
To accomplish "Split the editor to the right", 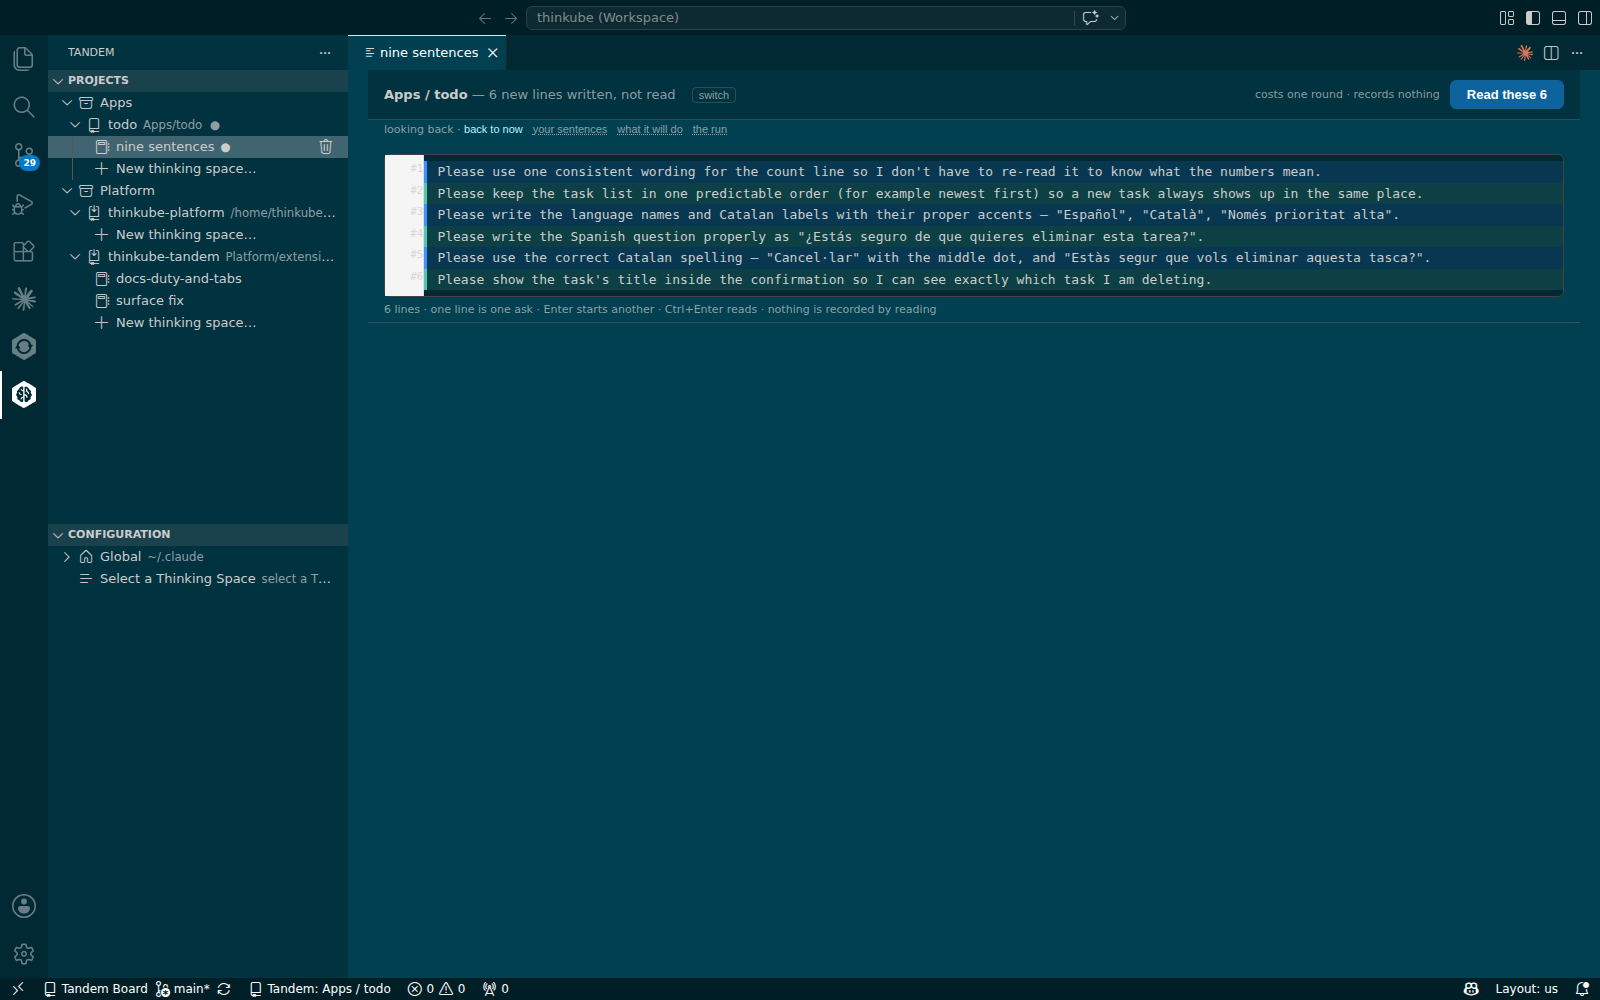I will click(x=1551, y=53).
